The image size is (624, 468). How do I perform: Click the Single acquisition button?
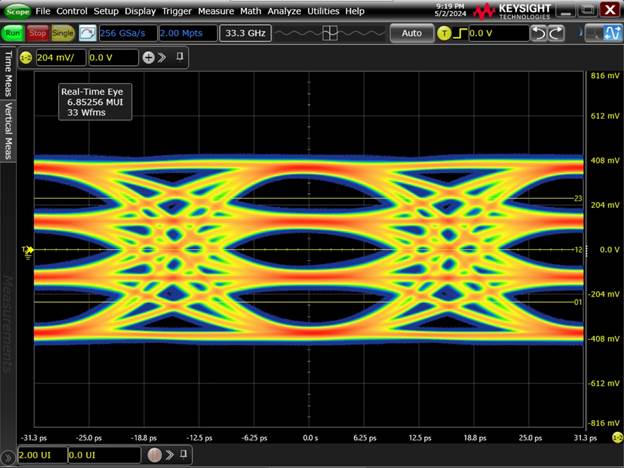click(63, 33)
